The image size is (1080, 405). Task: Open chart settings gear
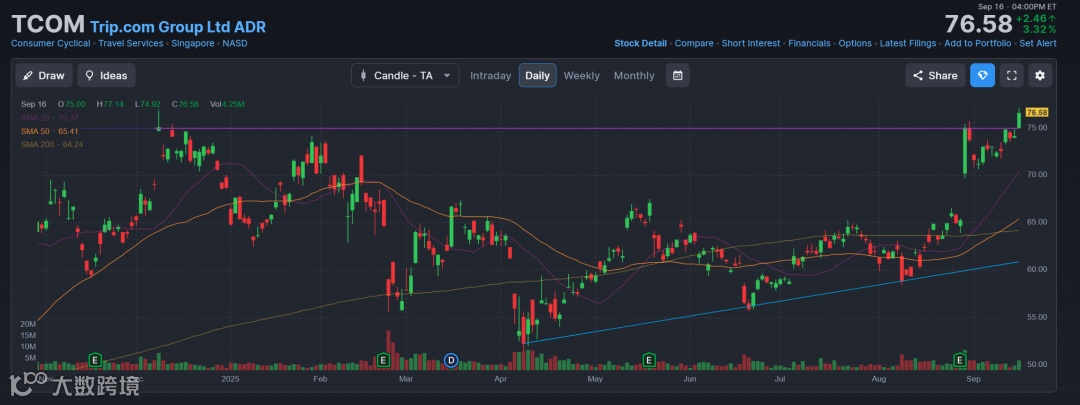(x=1040, y=75)
